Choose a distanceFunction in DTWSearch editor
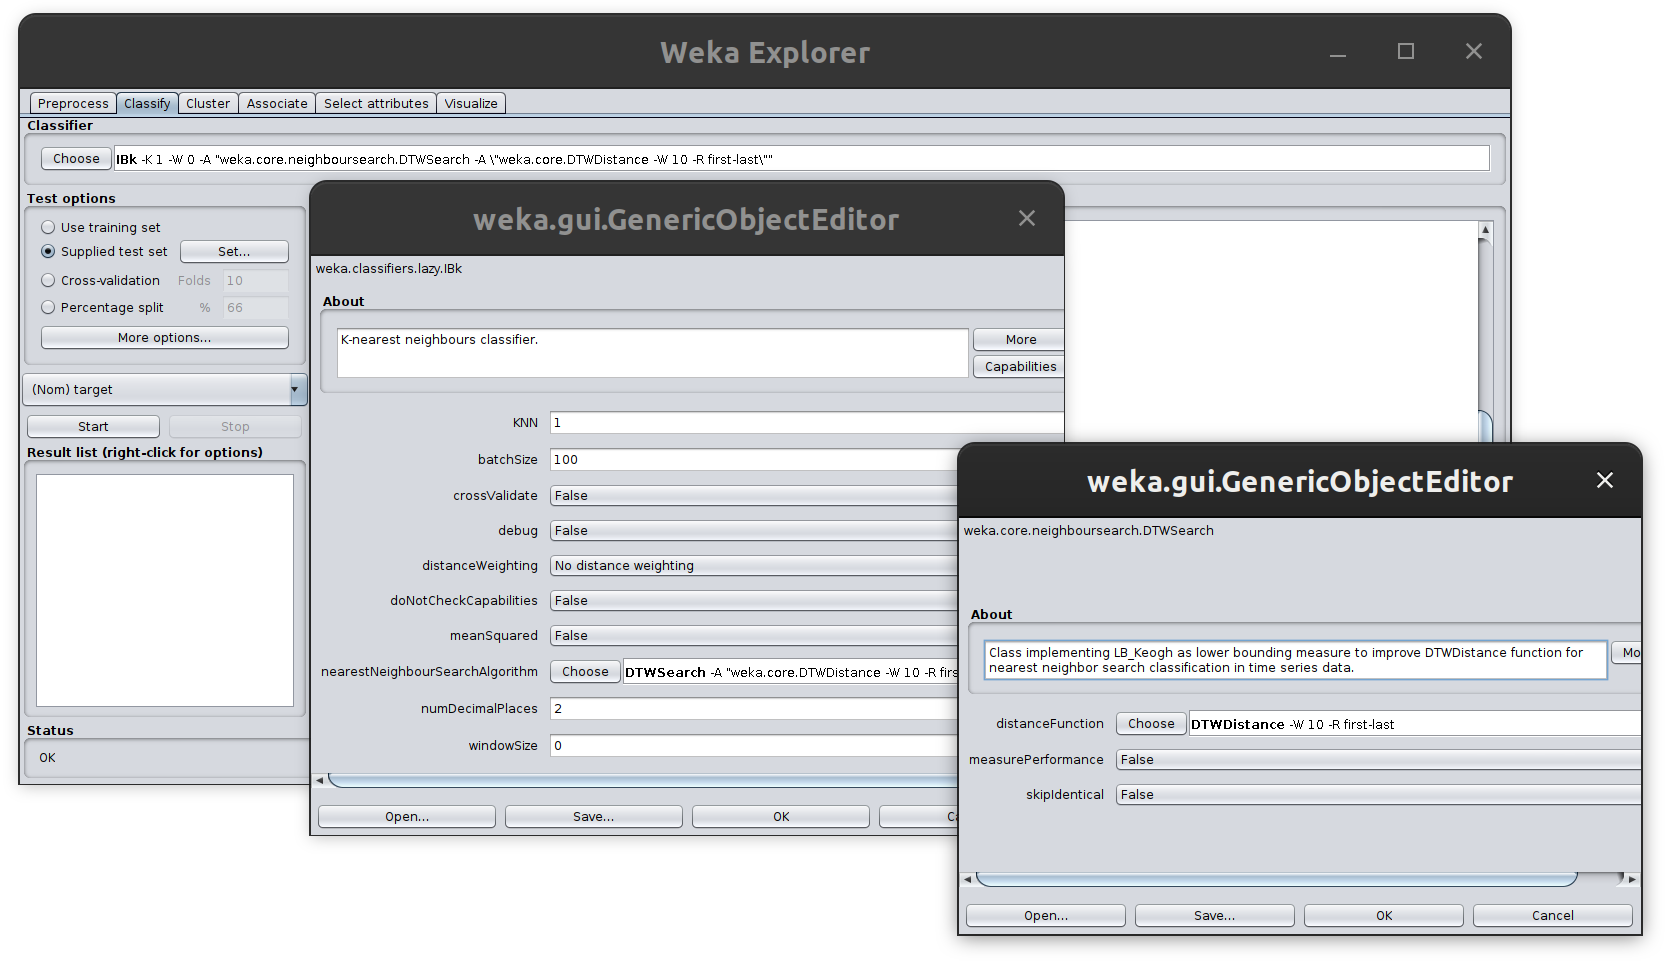Viewport: 1680px width, 965px height. 1151,723
